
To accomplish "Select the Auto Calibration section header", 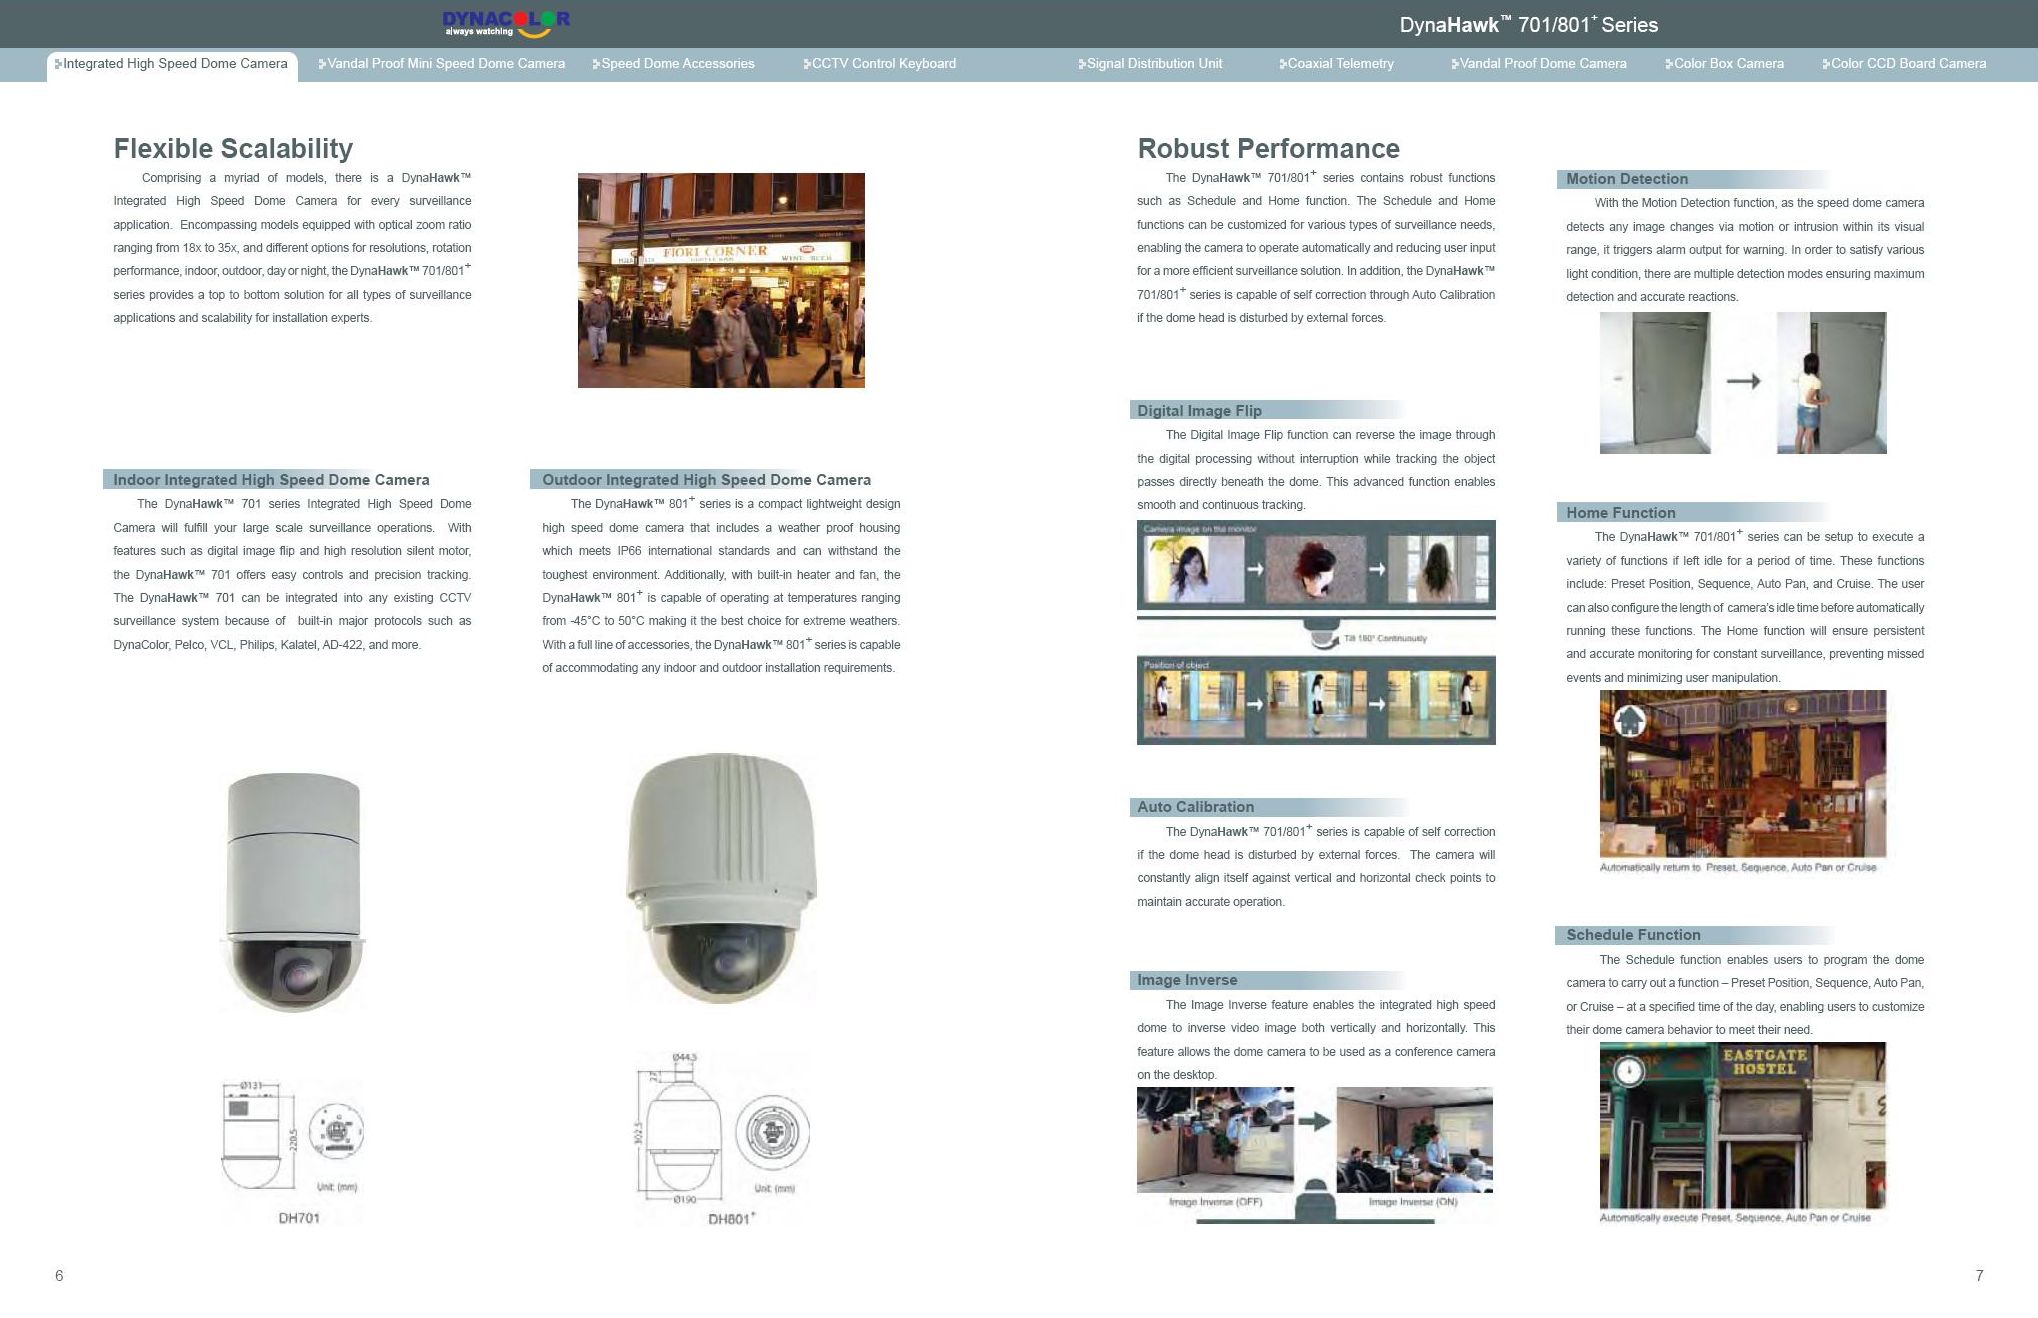I will (1268, 807).
